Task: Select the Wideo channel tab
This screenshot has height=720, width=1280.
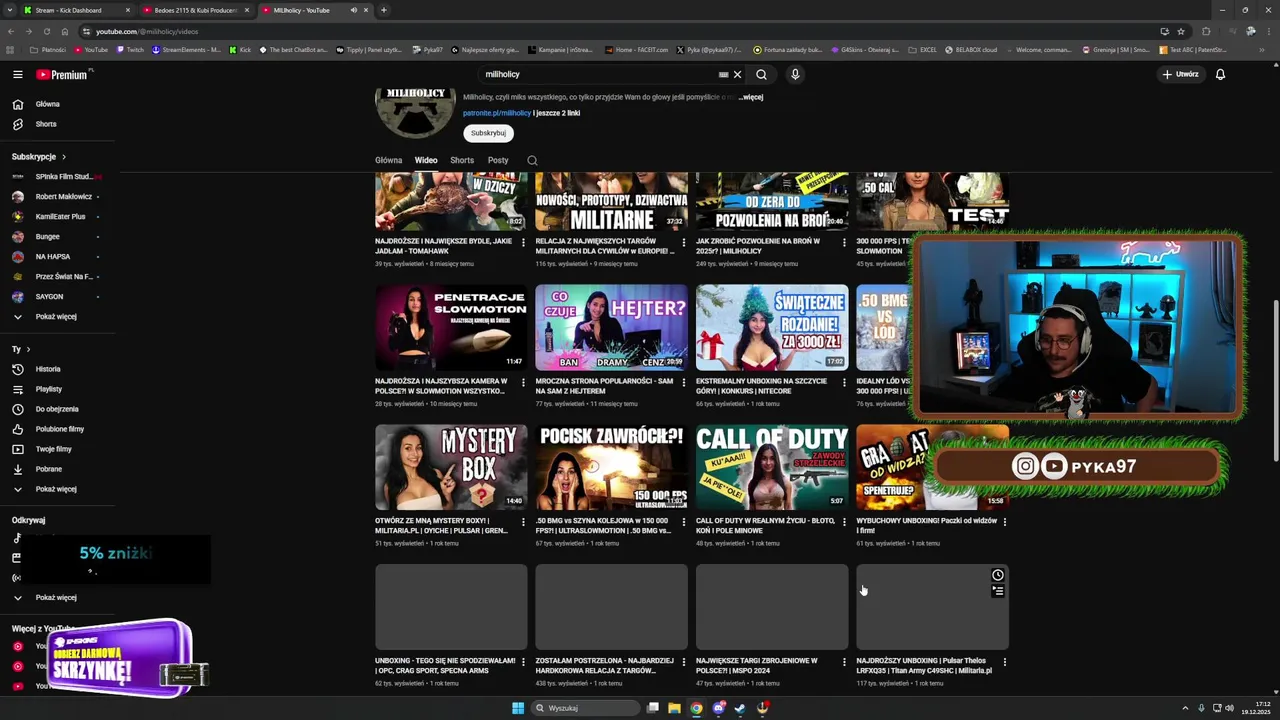Action: [x=426, y=160]
